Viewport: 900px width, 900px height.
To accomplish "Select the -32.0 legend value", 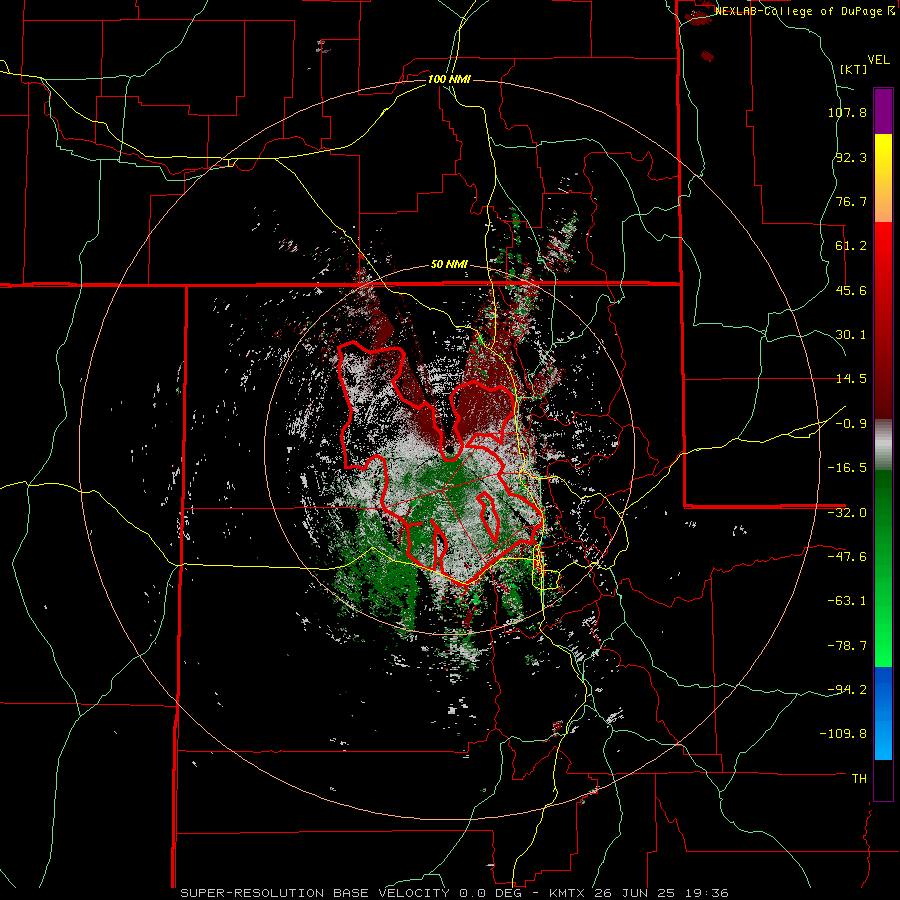I will coord(847,513).
